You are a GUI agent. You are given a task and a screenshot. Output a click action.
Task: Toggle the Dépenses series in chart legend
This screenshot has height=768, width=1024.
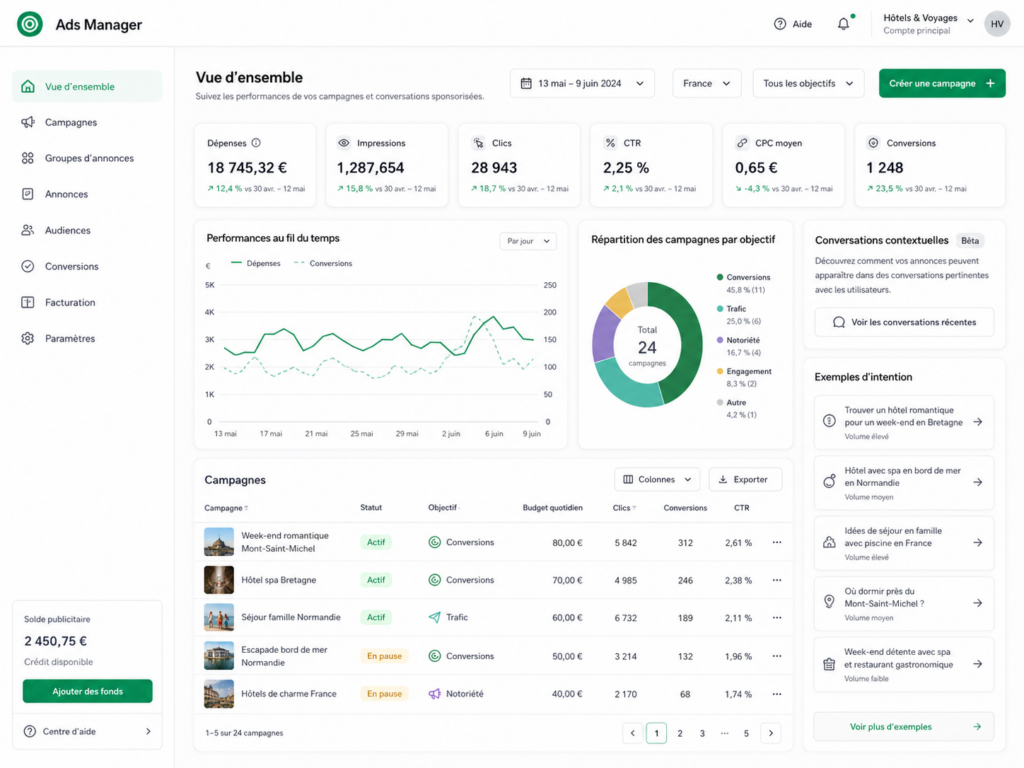[x=255, y=263]
